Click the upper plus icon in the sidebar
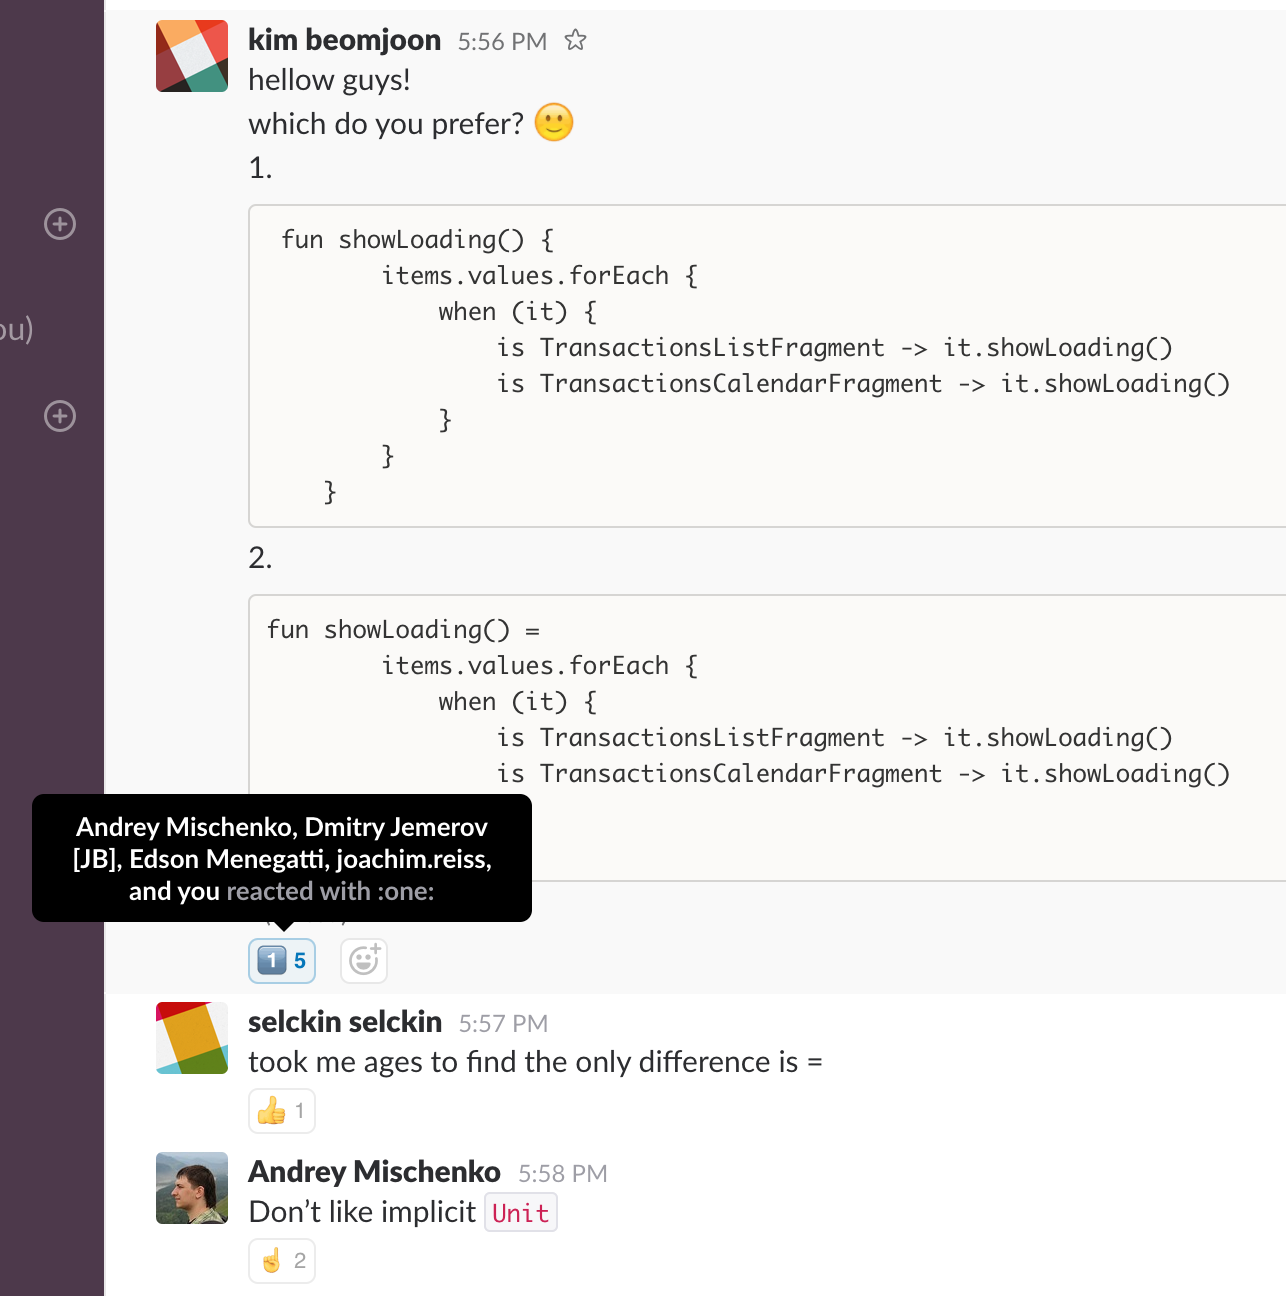 tap(59, 224)
